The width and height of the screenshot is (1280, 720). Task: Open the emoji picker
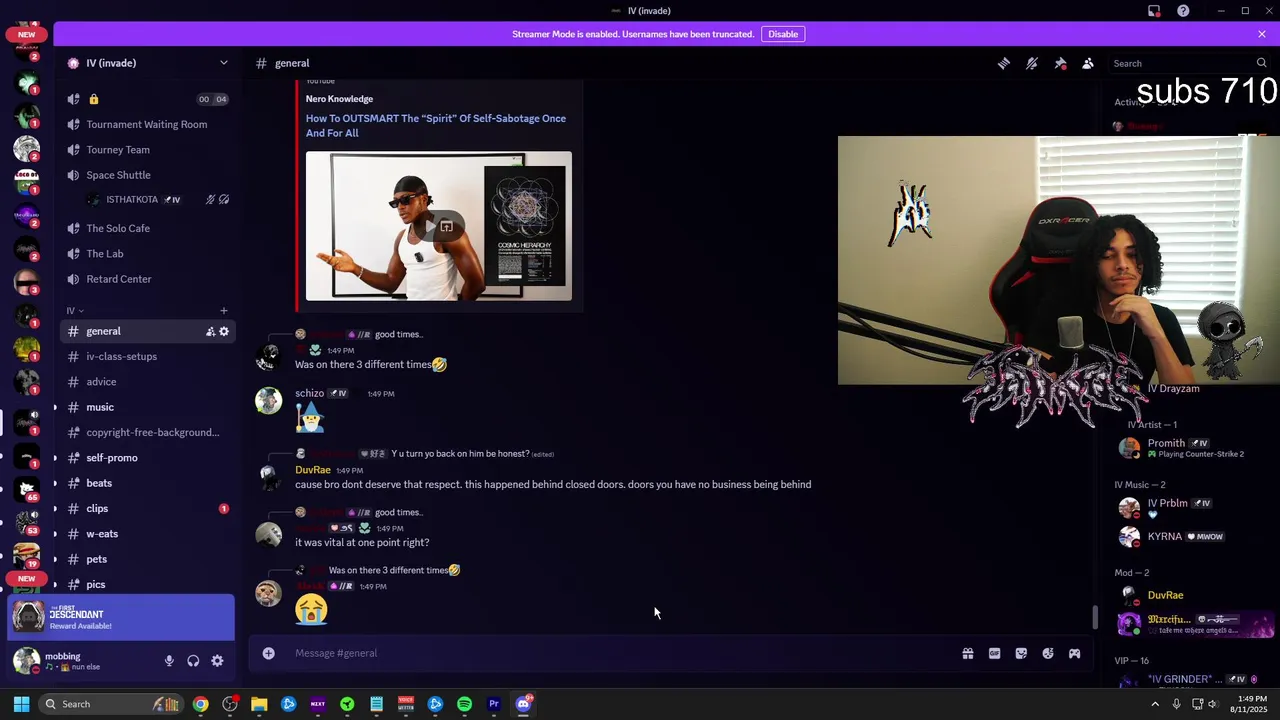[x=1048, y=653]
